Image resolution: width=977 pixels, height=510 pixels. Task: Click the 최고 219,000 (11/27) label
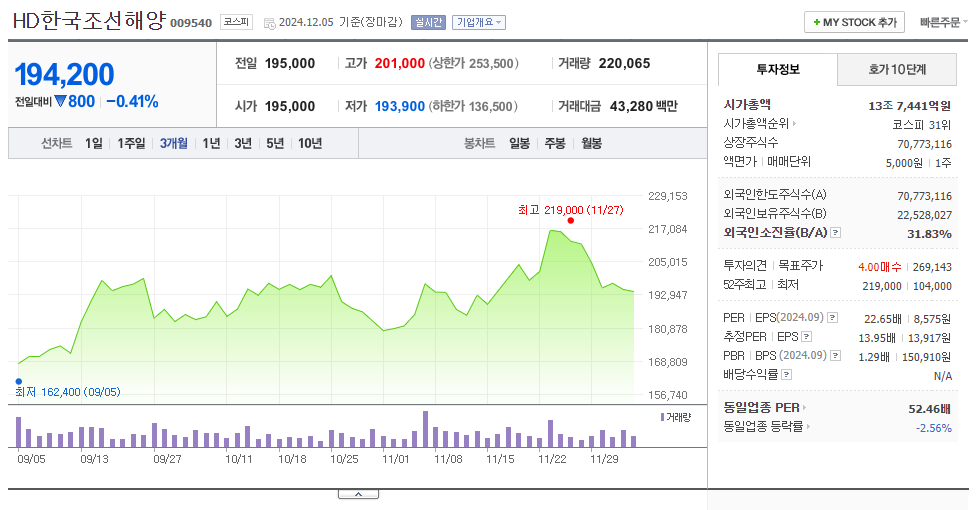571,210
